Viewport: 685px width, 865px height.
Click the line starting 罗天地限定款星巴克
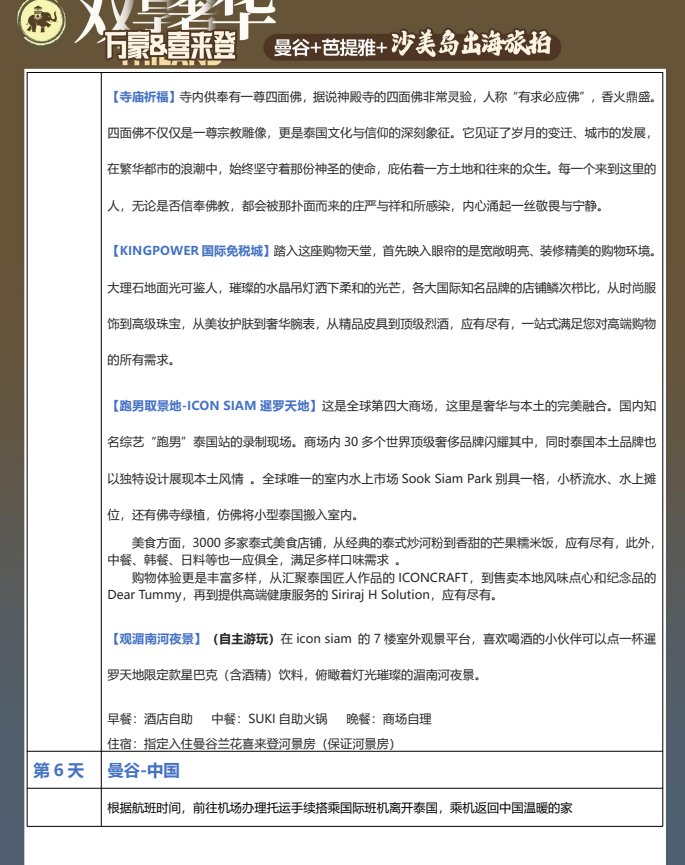(x=294, y=675)
